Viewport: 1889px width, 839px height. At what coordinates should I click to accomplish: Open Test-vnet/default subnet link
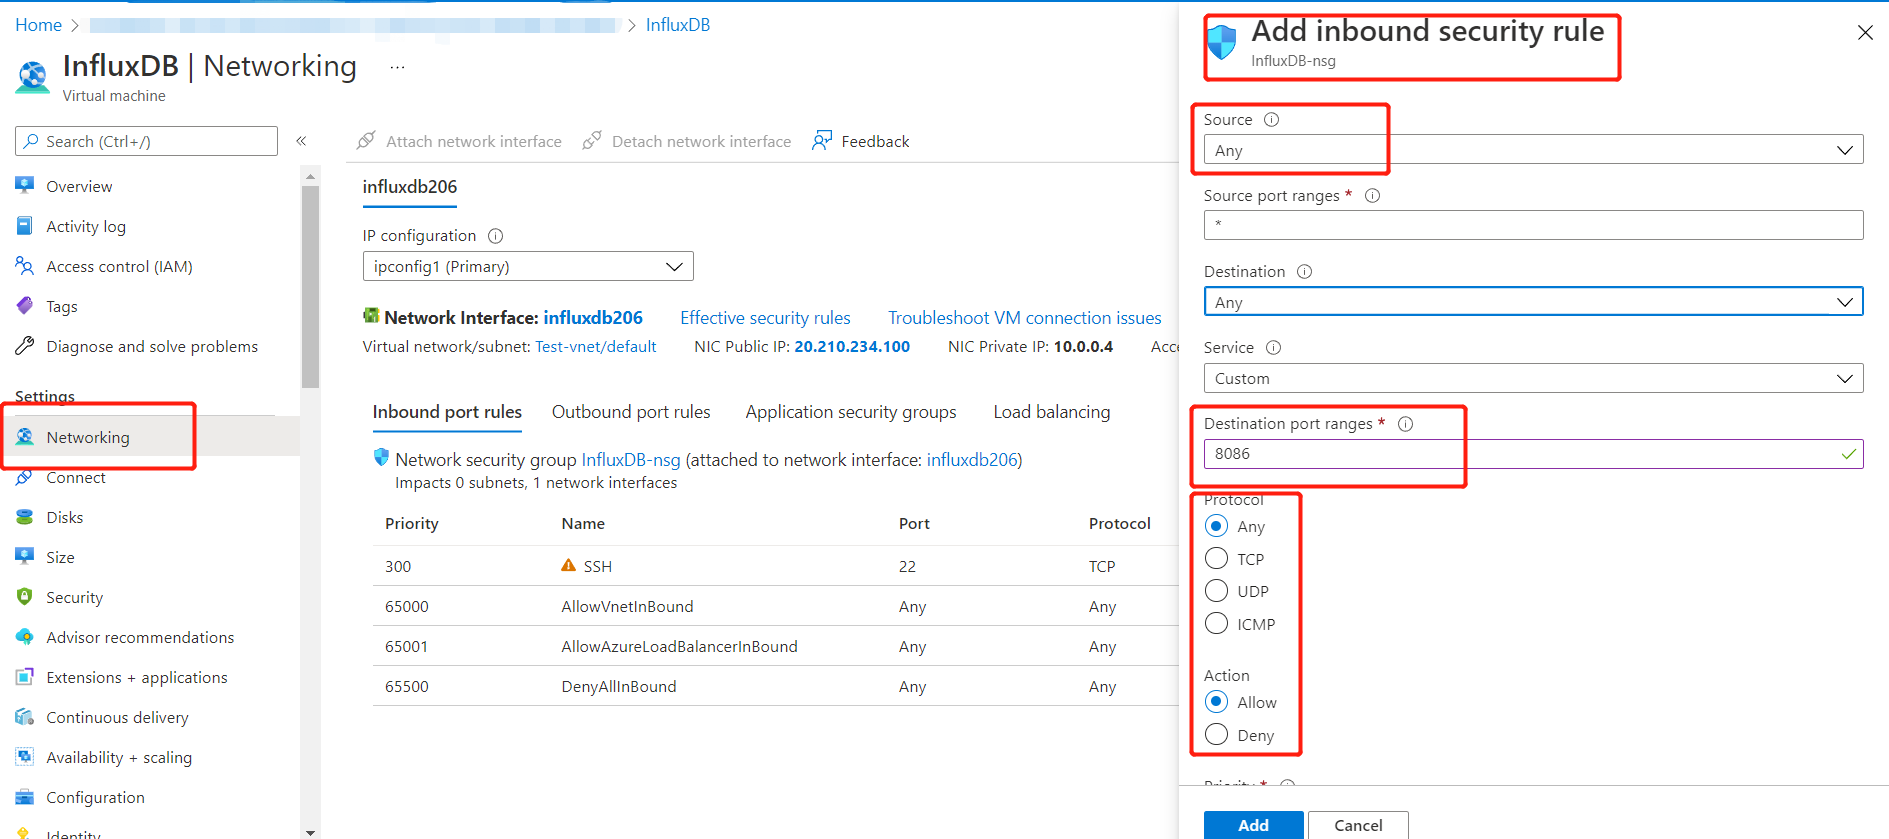pos(596,347)
